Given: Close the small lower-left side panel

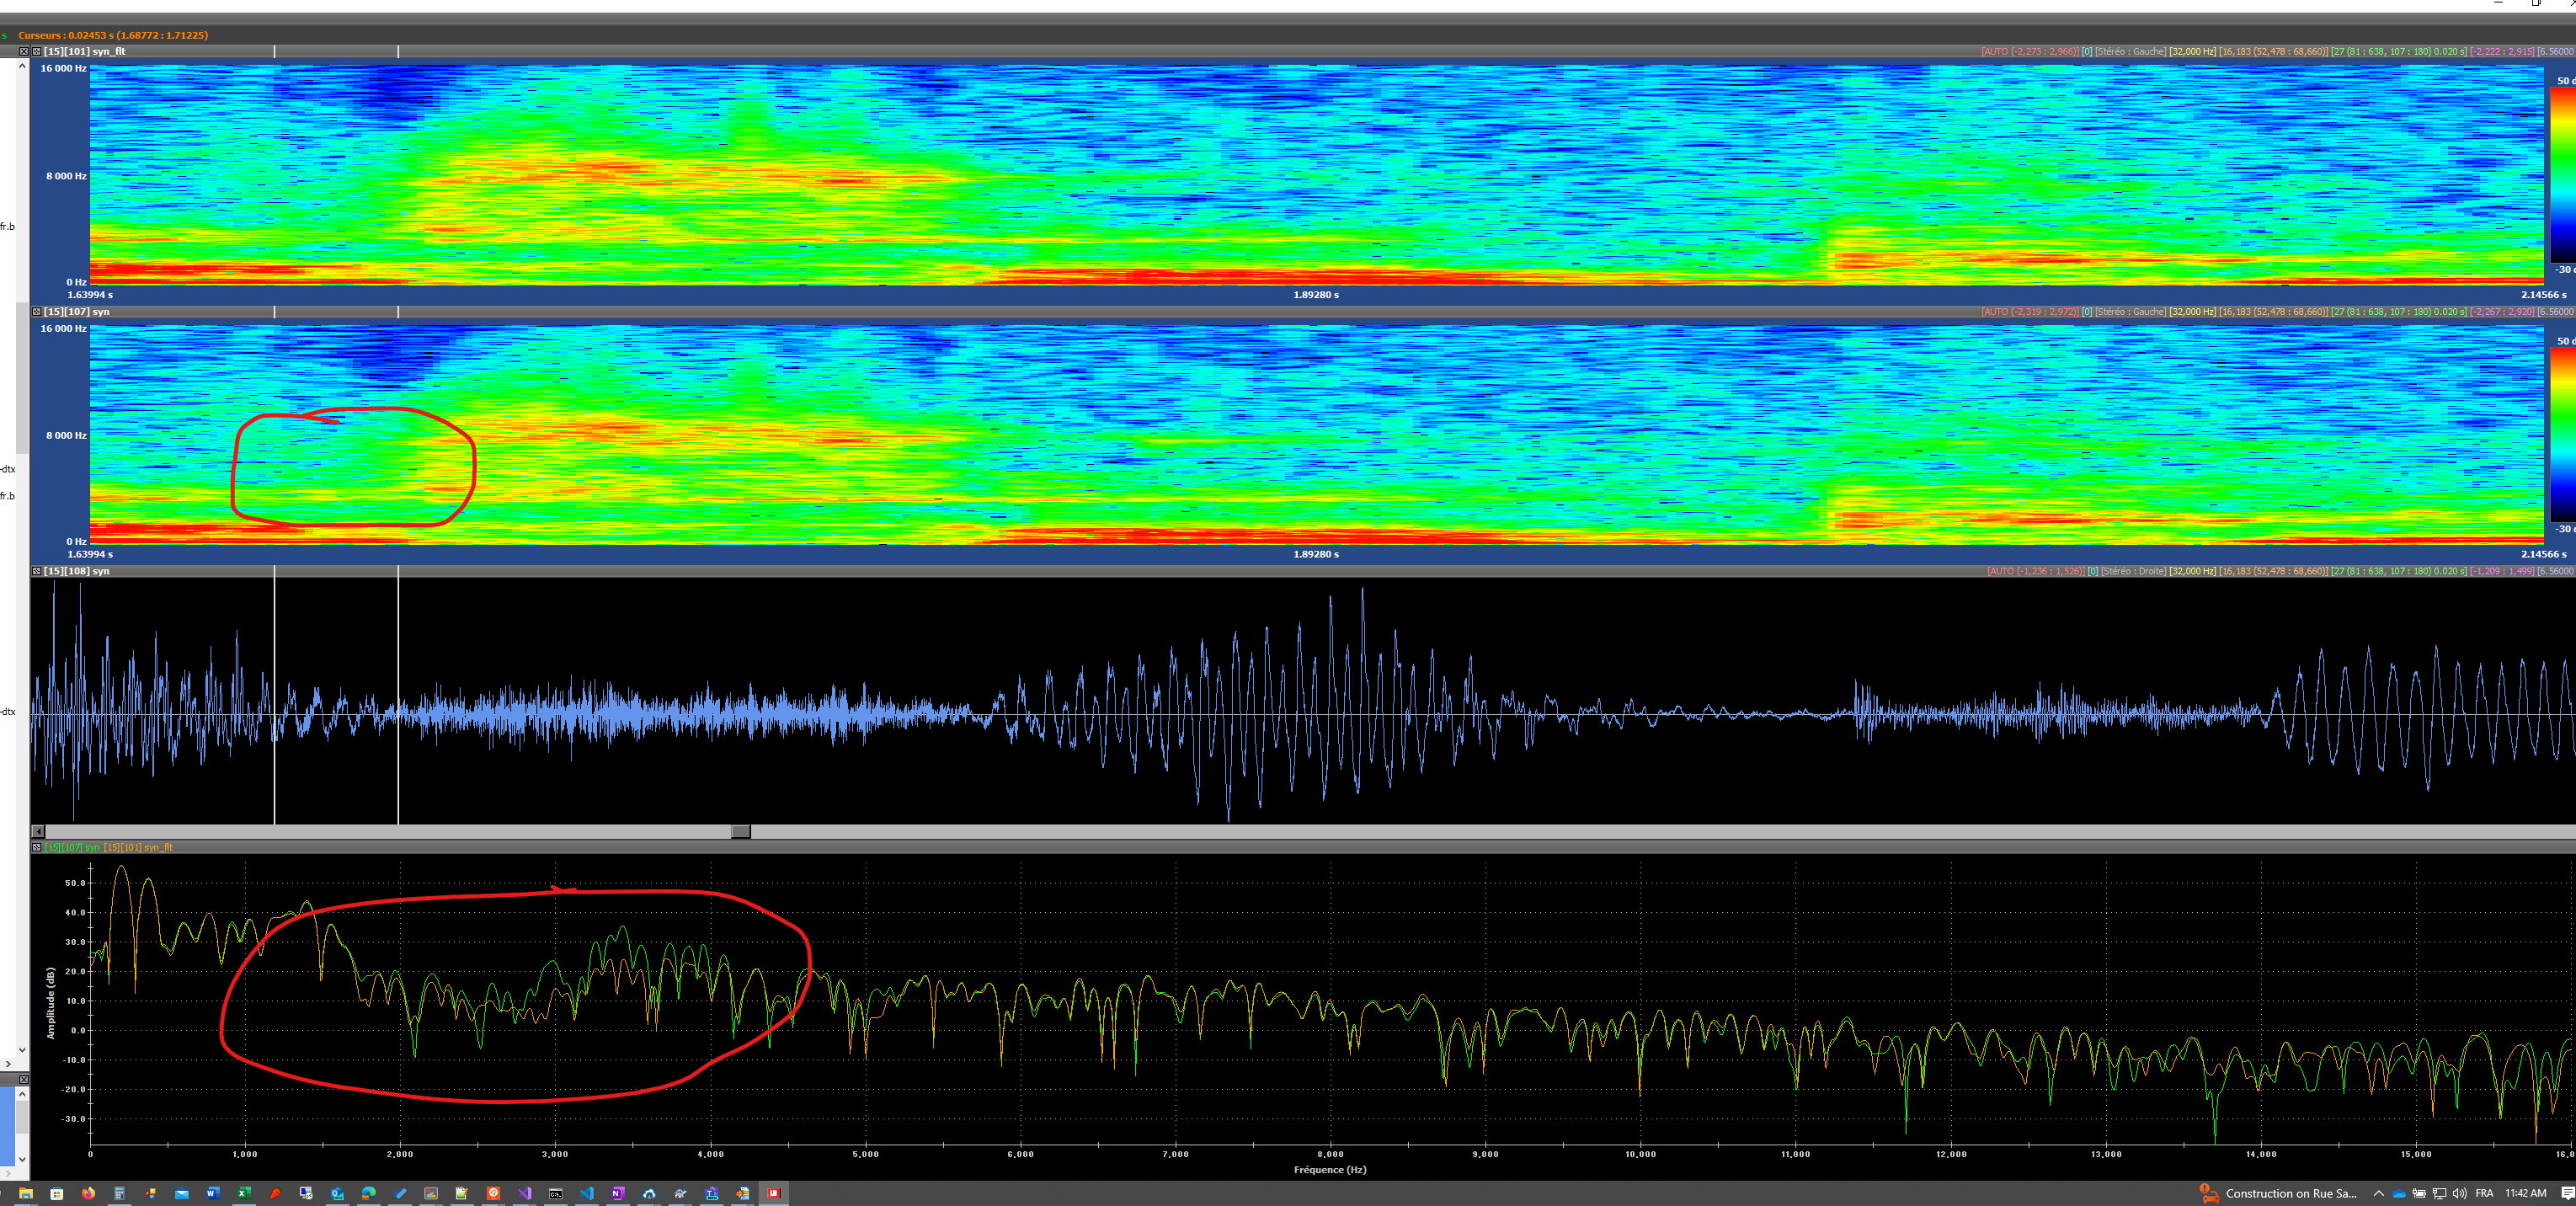Looking at the screenshot, I should (24, 1080).
